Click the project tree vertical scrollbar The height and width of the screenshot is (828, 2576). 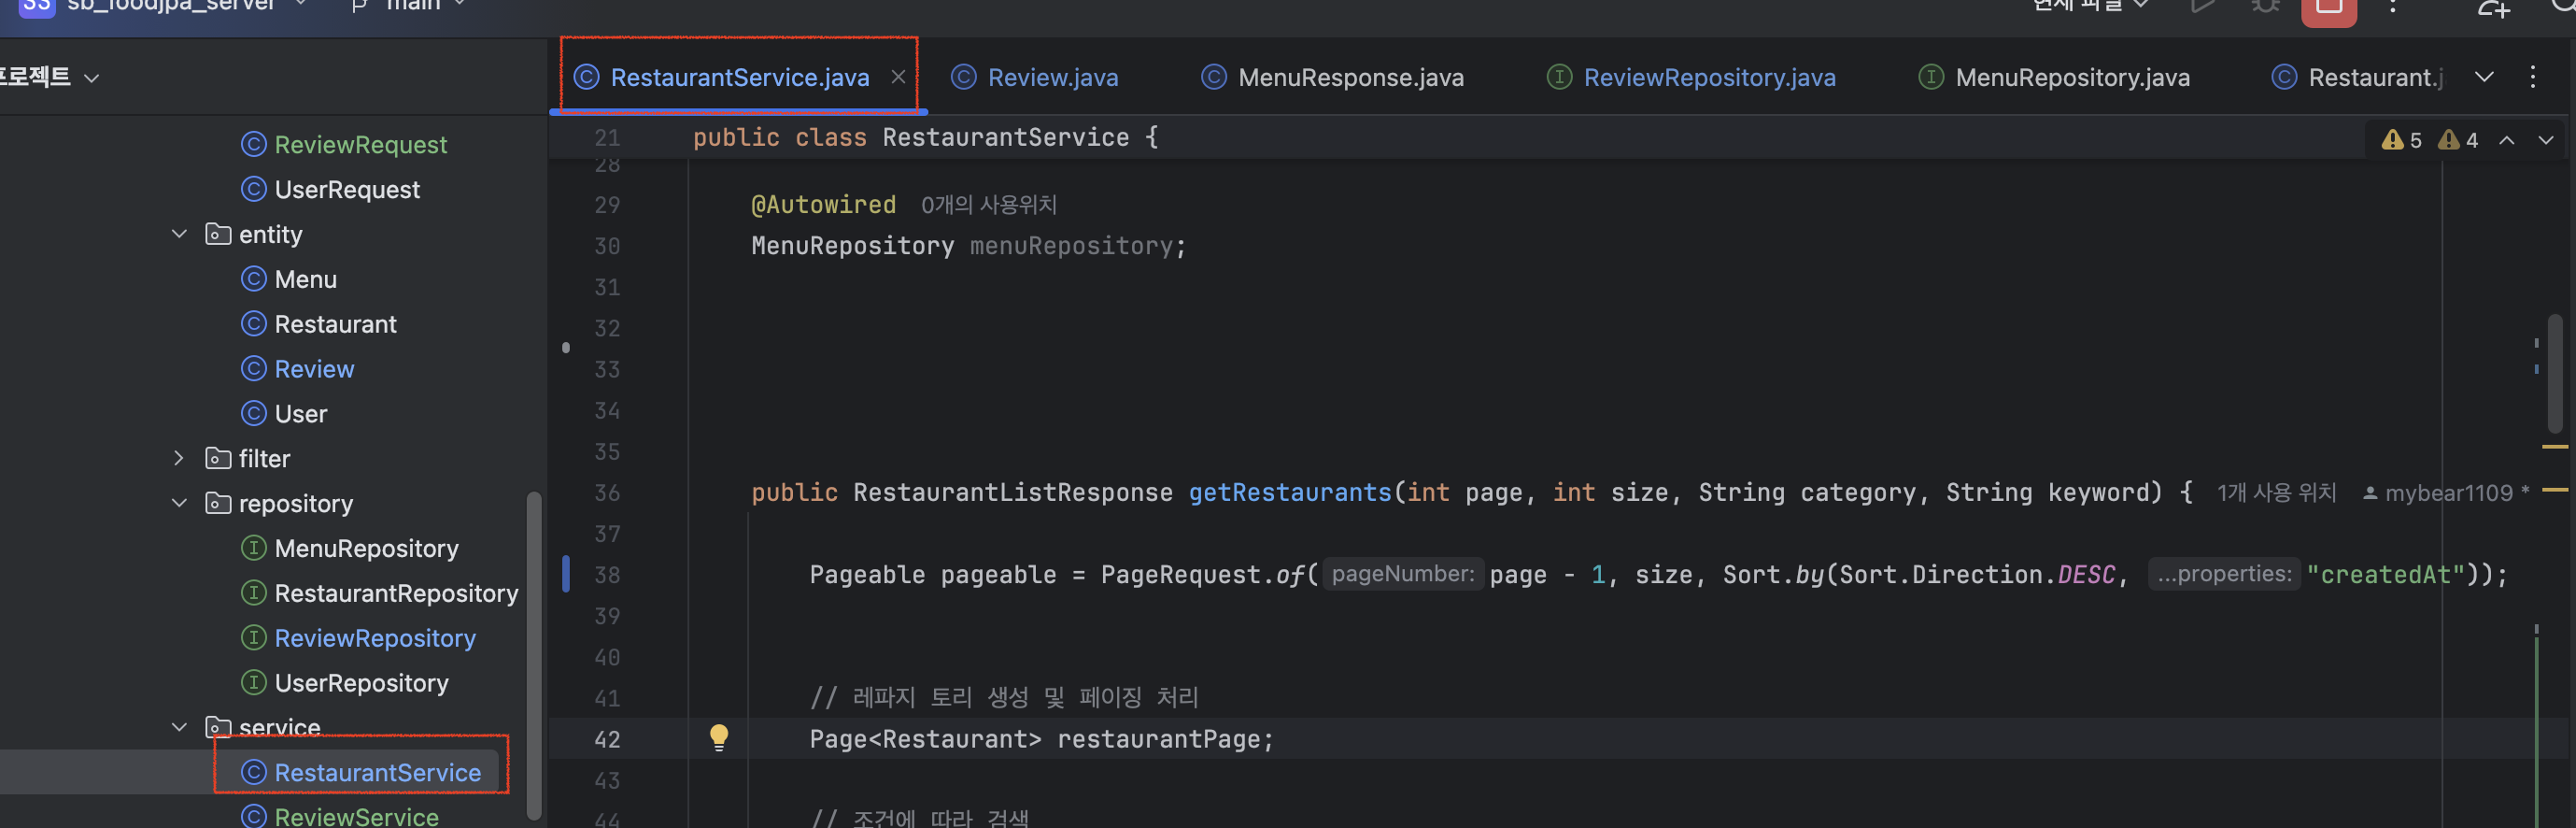(533, 655)
